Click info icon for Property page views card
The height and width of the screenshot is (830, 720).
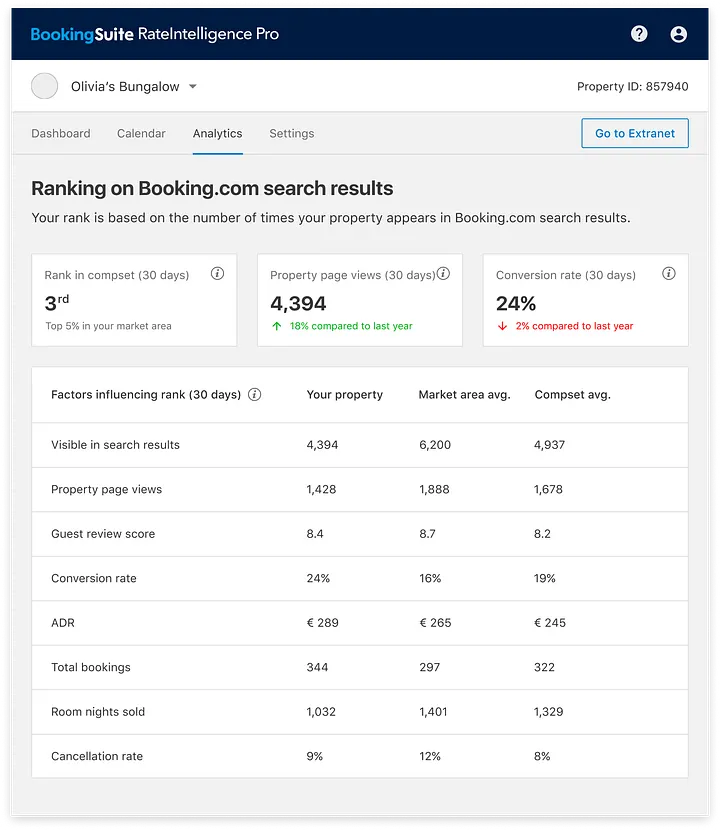[x=443, y=274]
